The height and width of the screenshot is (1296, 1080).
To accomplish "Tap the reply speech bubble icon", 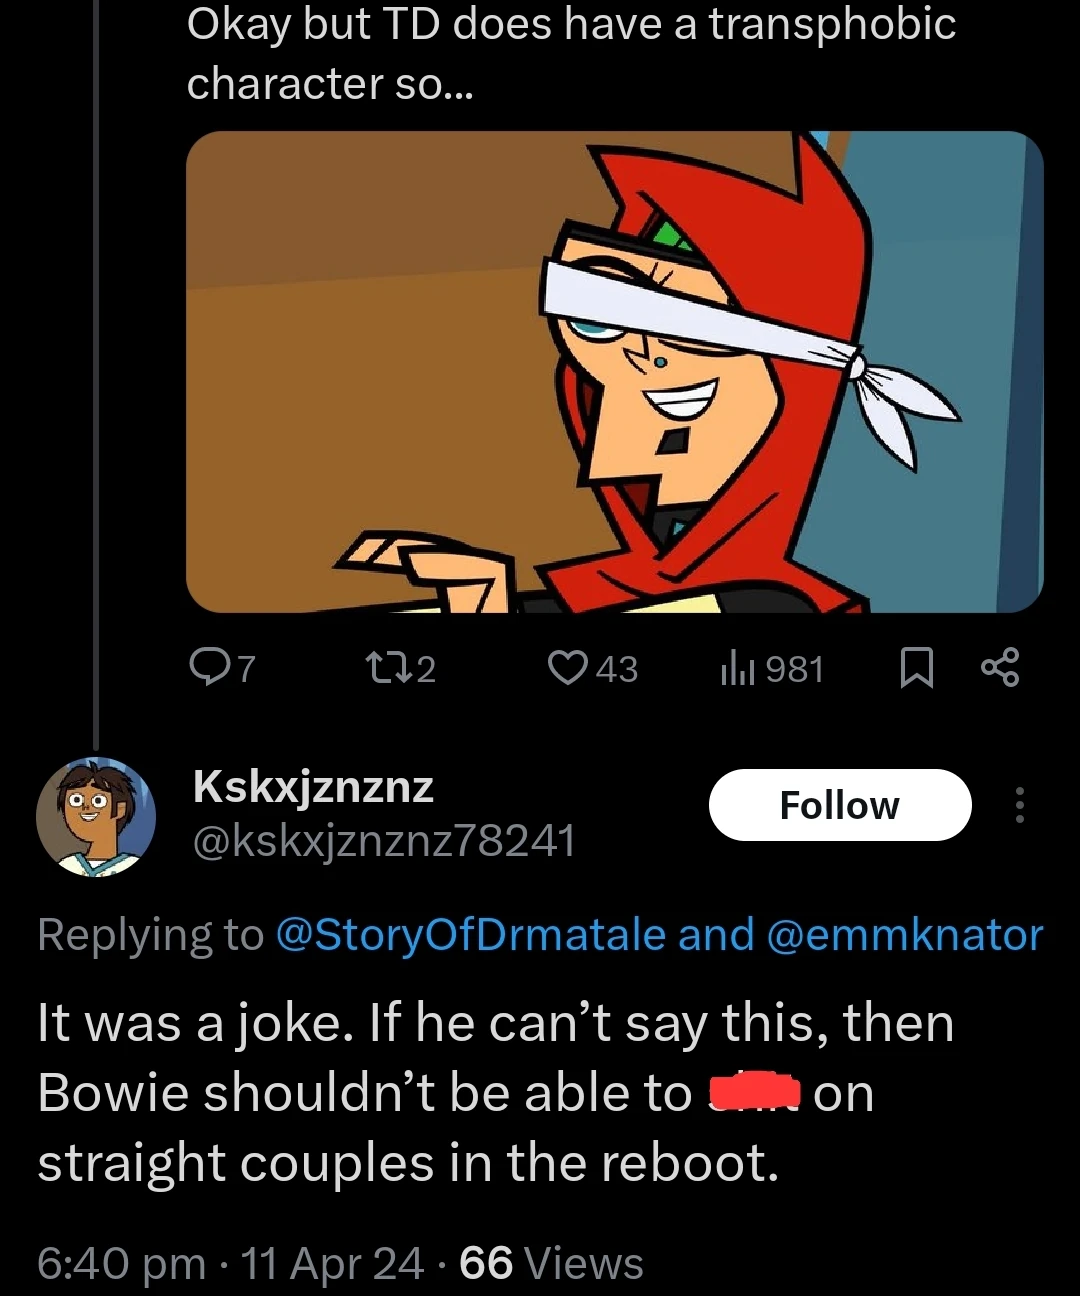I will pyautogui.click(x=208, y=667).
